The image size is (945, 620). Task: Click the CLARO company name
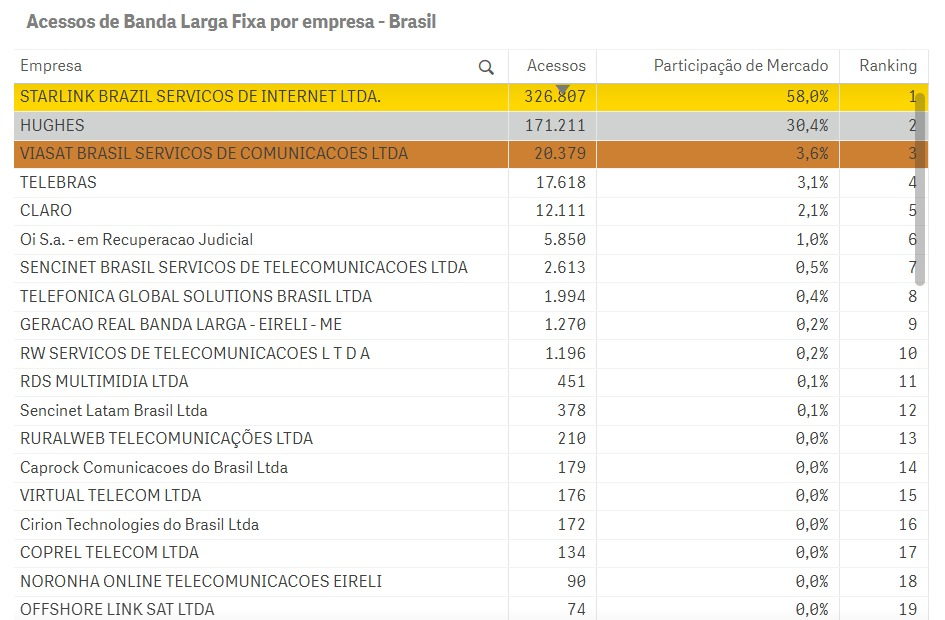pyautogui.click(x=46, y=211)
